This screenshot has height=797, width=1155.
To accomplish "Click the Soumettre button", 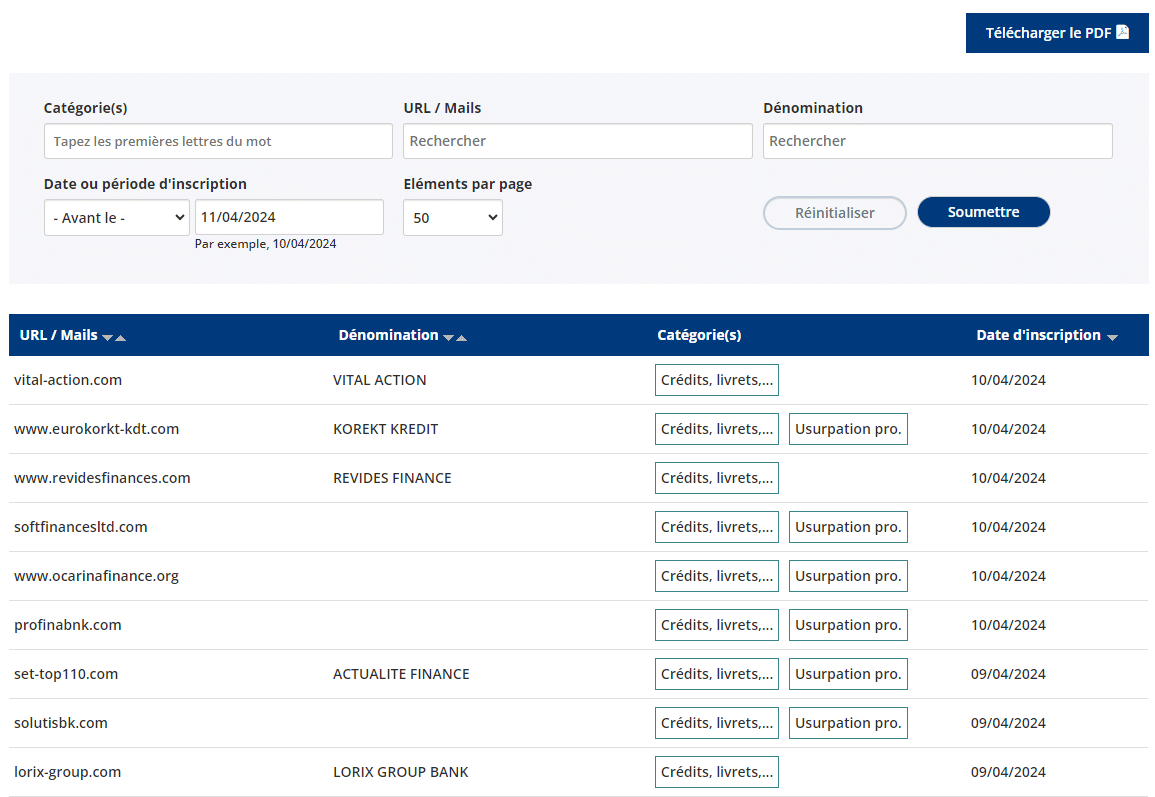I will pos(983,212).
